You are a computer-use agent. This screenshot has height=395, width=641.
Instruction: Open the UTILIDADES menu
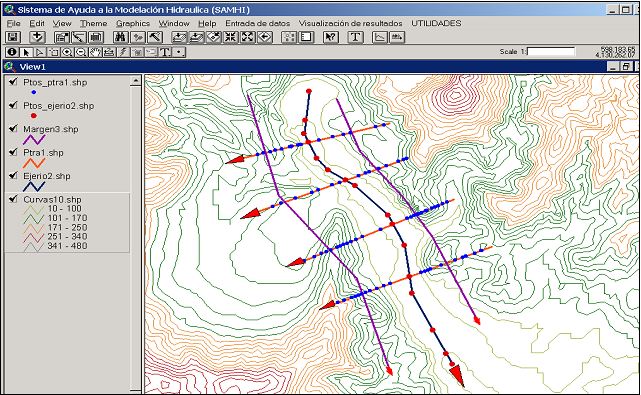point(436,23)
